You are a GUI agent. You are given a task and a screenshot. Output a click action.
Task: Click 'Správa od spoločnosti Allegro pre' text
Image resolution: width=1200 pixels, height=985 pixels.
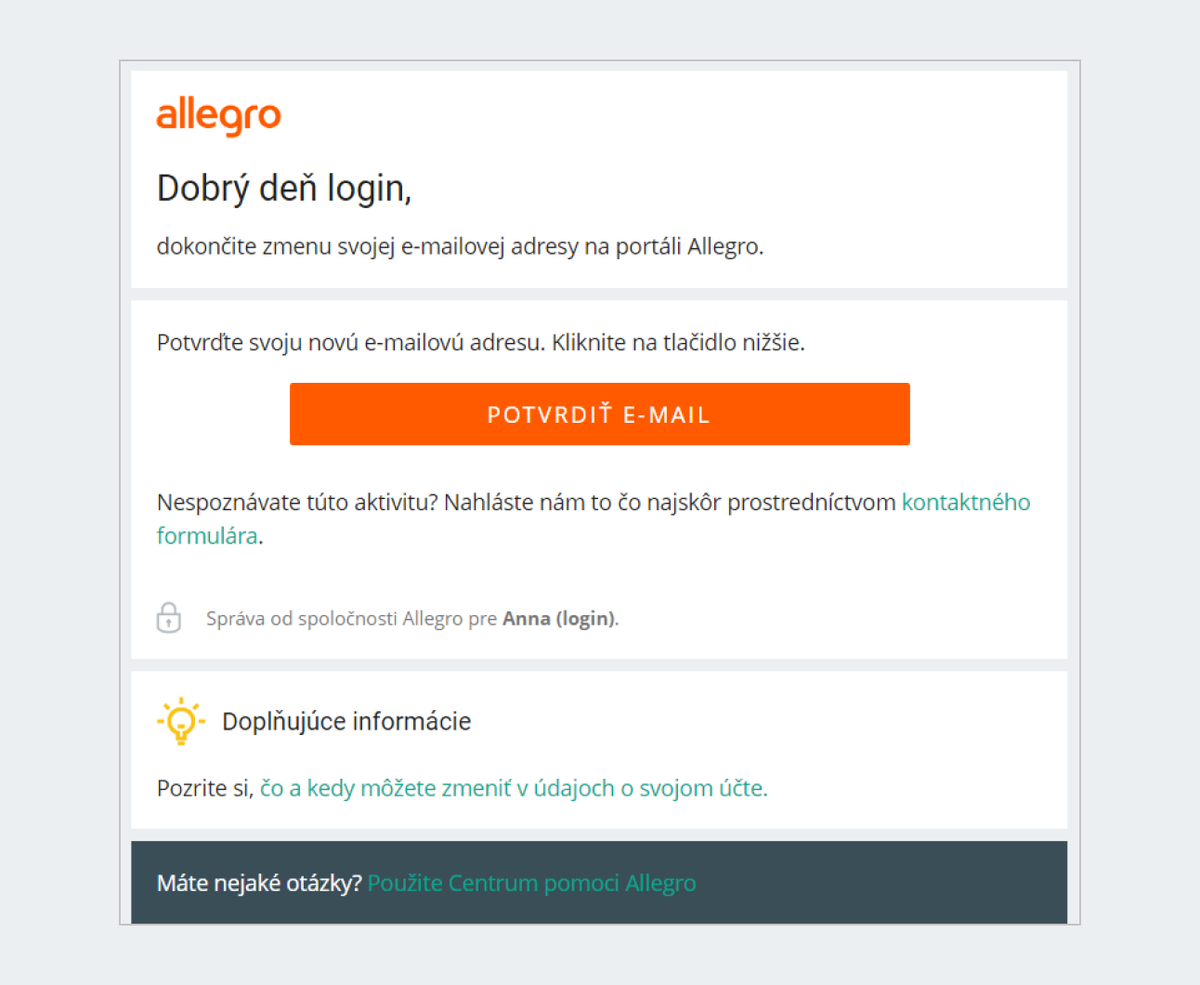tap(351, 618)
